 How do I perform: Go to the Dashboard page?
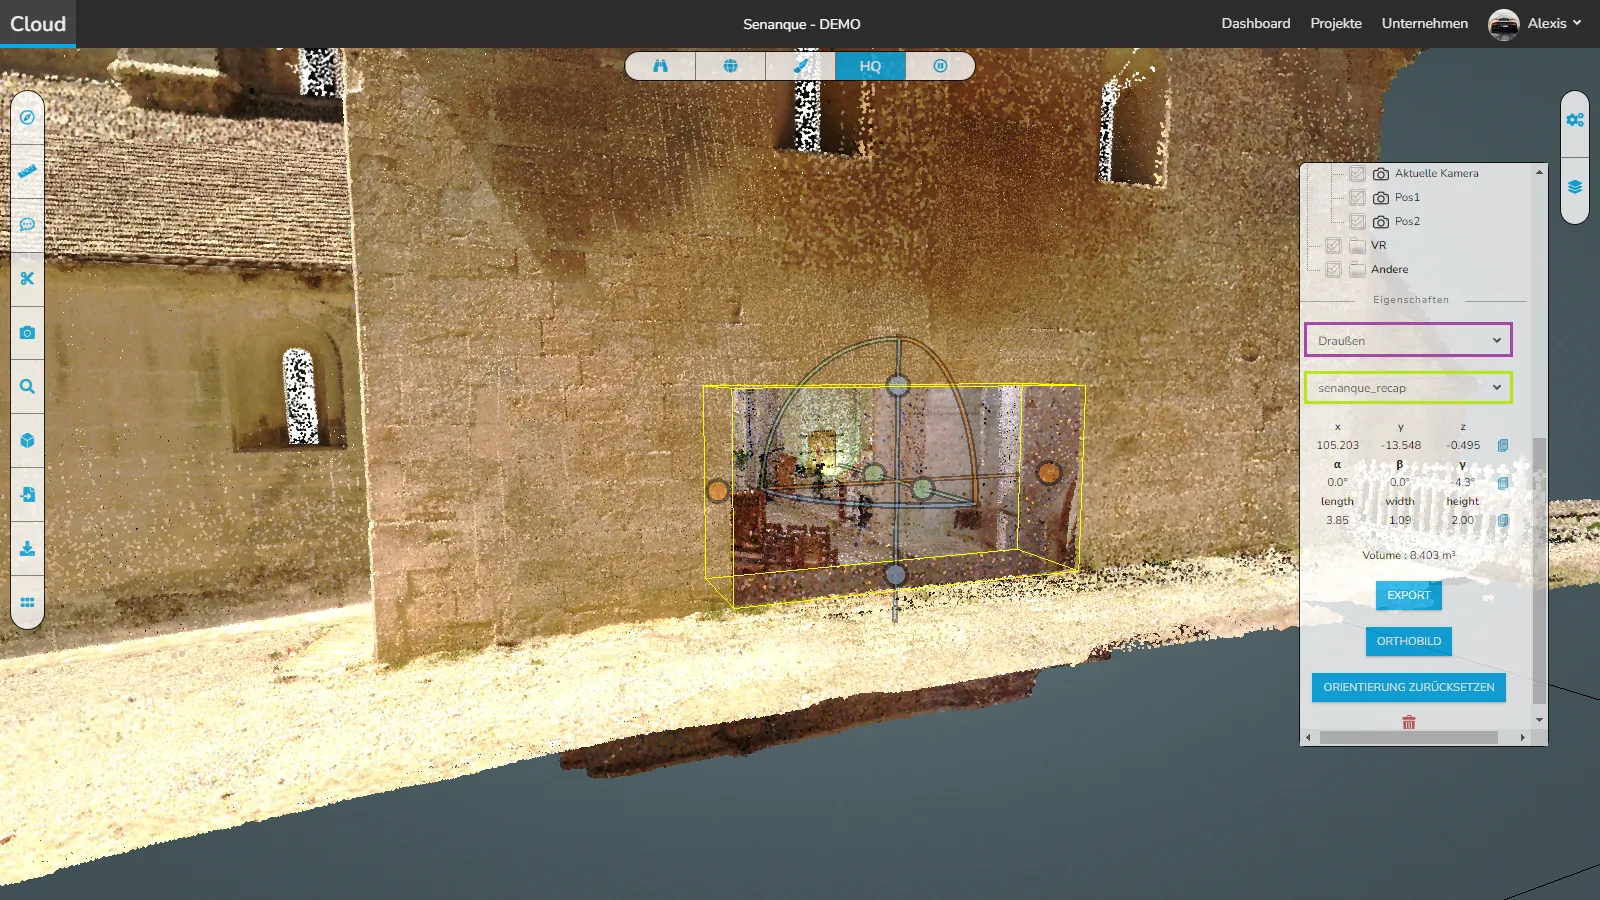[x=1255, y=24]
